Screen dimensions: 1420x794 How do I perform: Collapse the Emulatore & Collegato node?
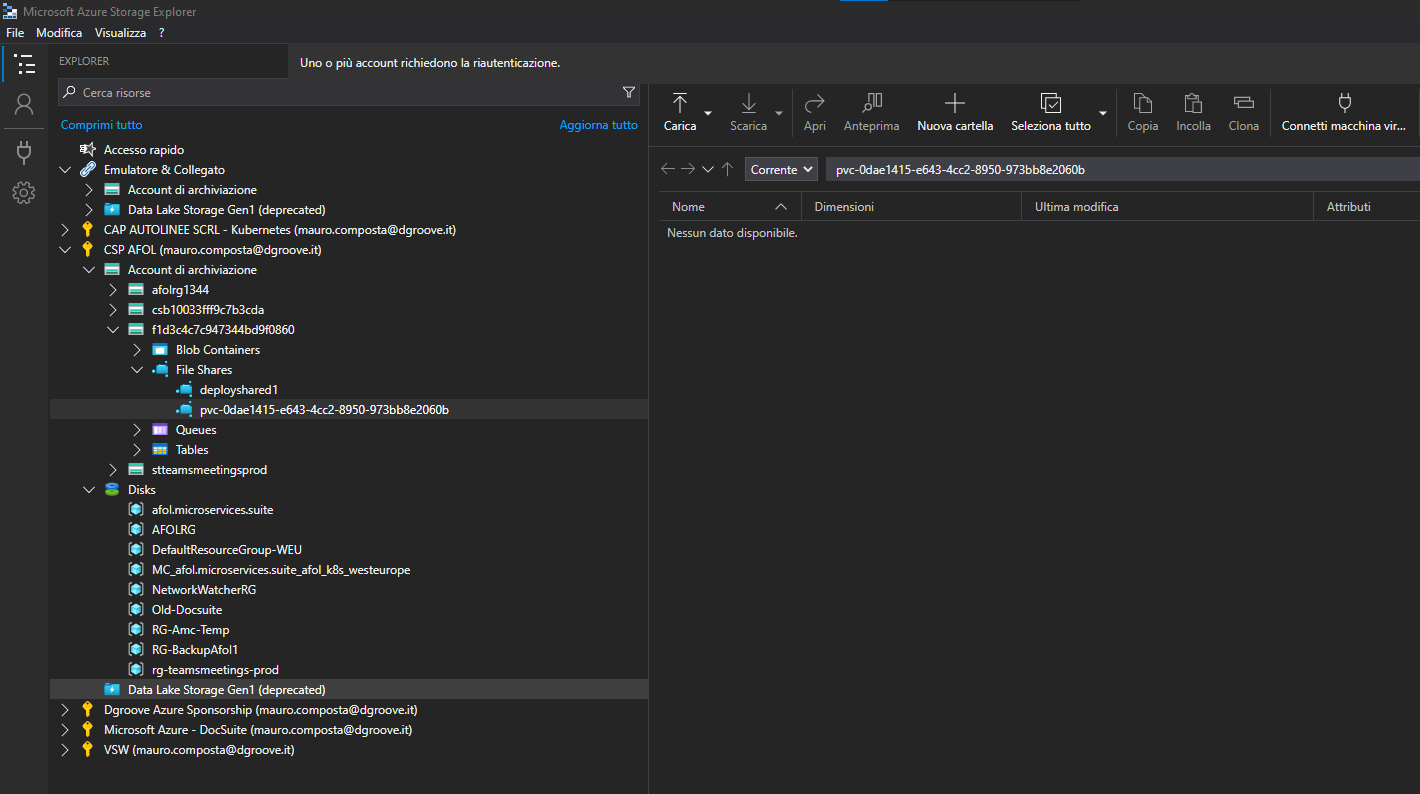point(65,169)
